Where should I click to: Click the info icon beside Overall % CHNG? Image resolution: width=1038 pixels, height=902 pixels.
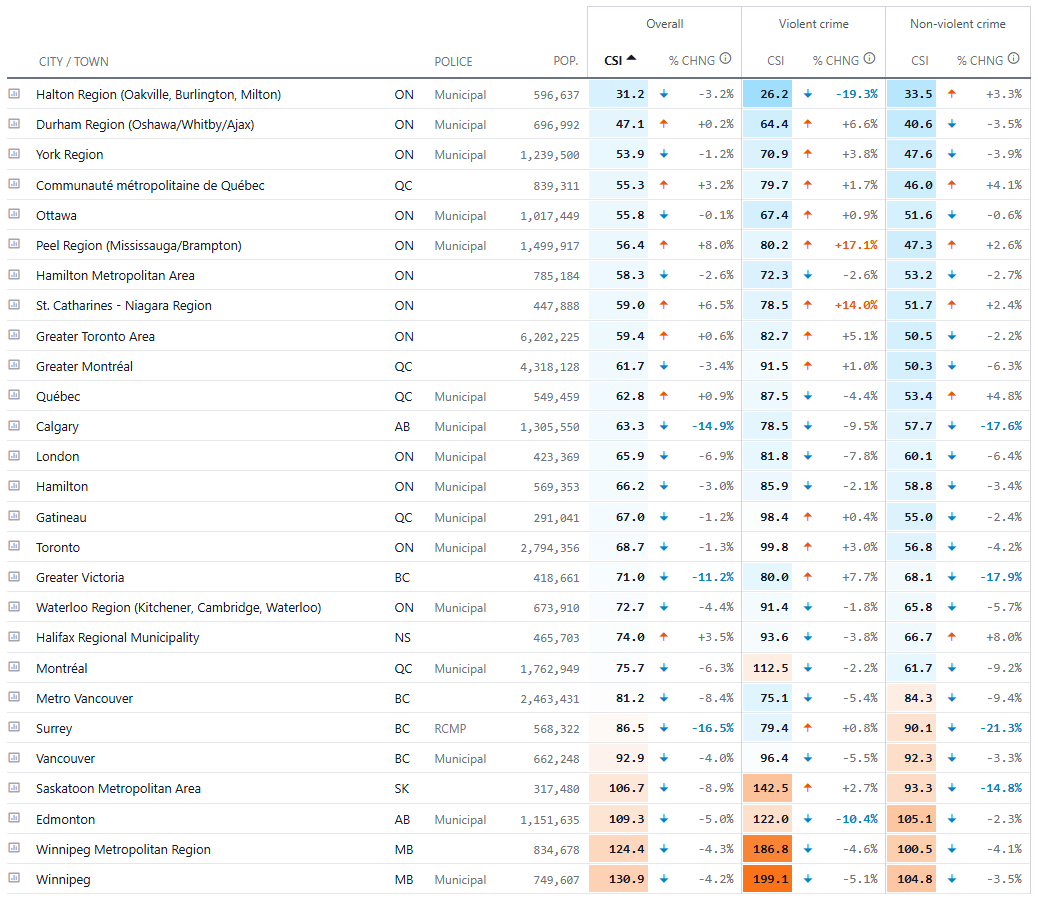(x=726, y=58)
